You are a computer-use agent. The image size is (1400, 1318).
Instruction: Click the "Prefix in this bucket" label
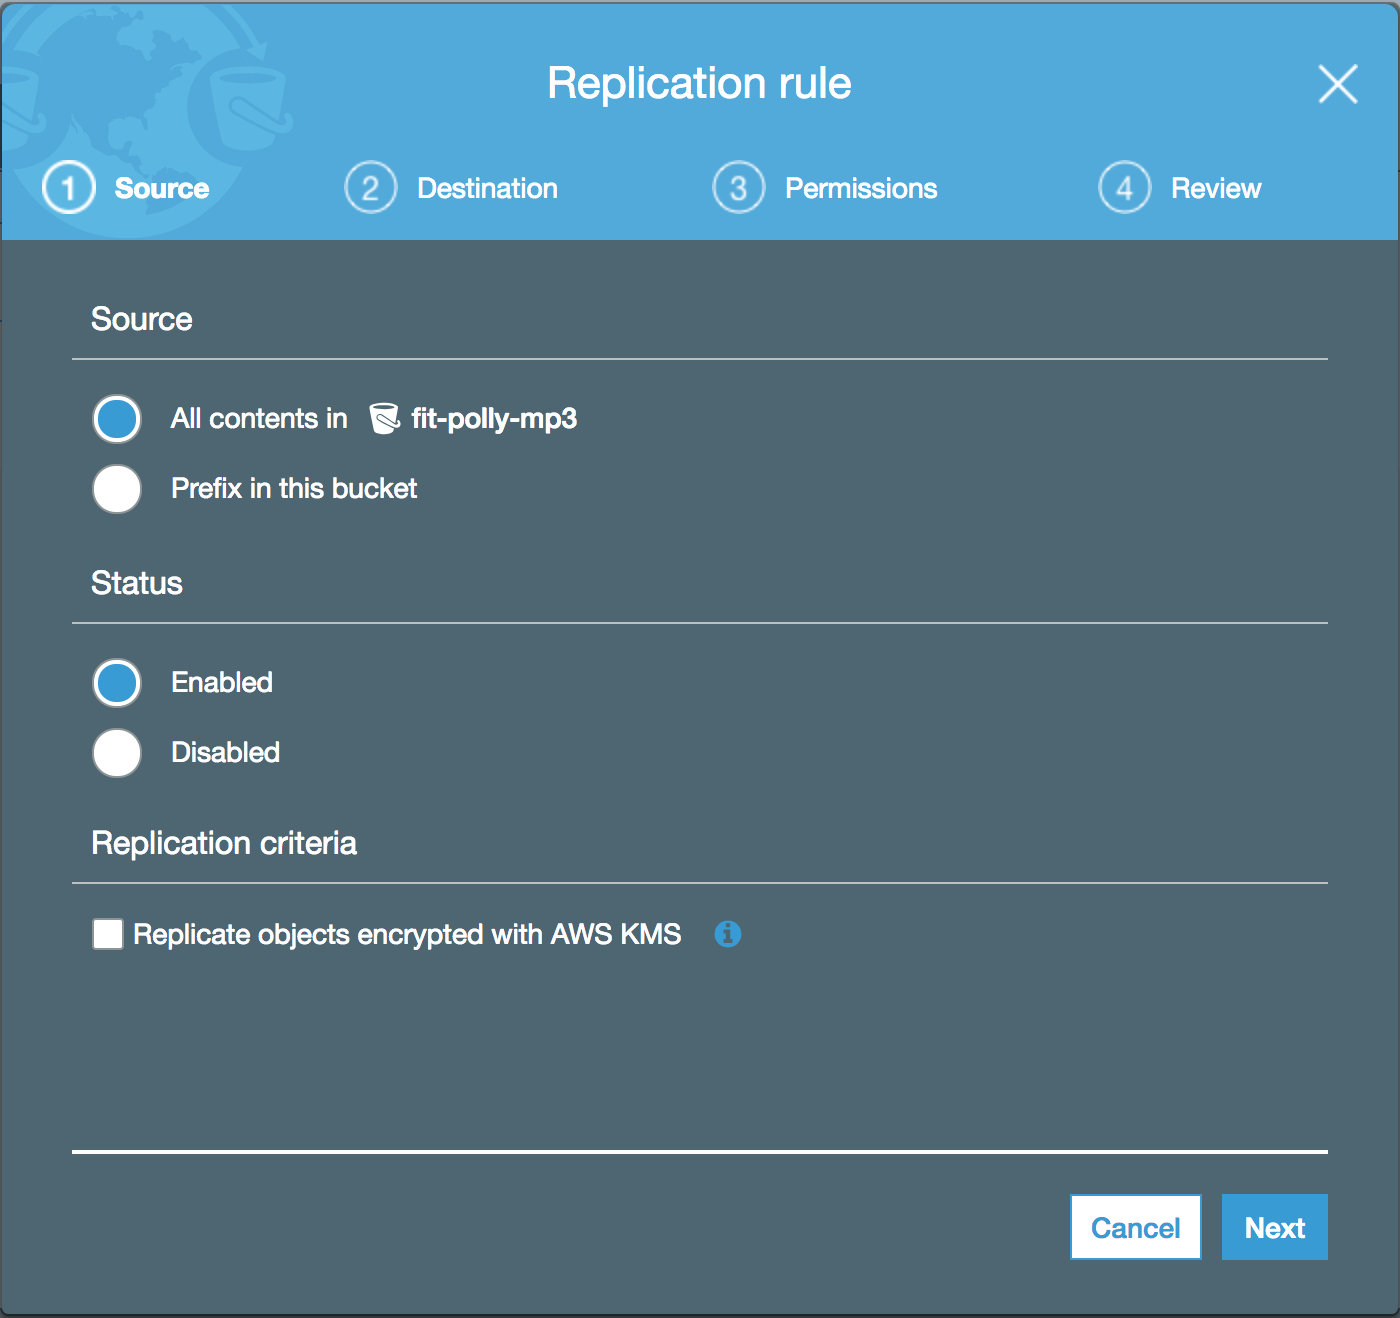click(294, 488)
